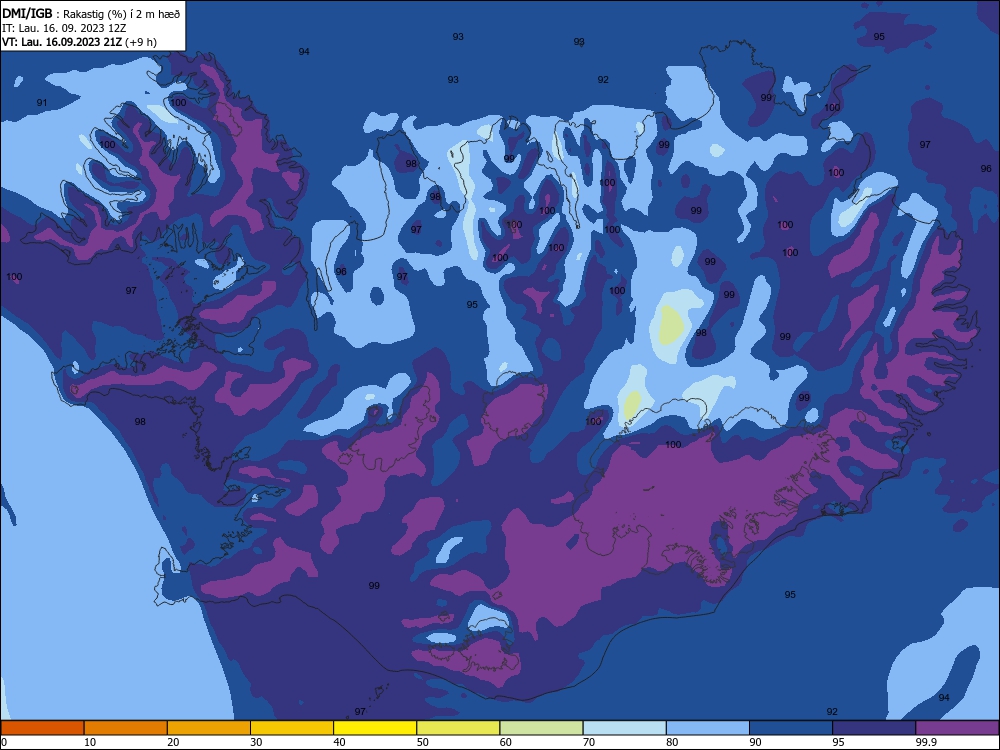Click the legend tick label '10'
This screenshot has width=1000, height=750.
point(90,742)
